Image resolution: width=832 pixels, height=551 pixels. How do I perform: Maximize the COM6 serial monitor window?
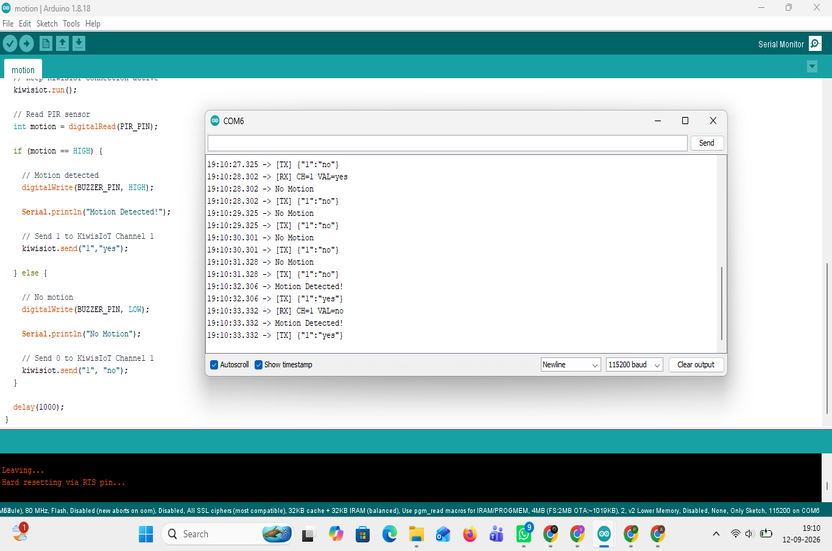click(685, 120)
